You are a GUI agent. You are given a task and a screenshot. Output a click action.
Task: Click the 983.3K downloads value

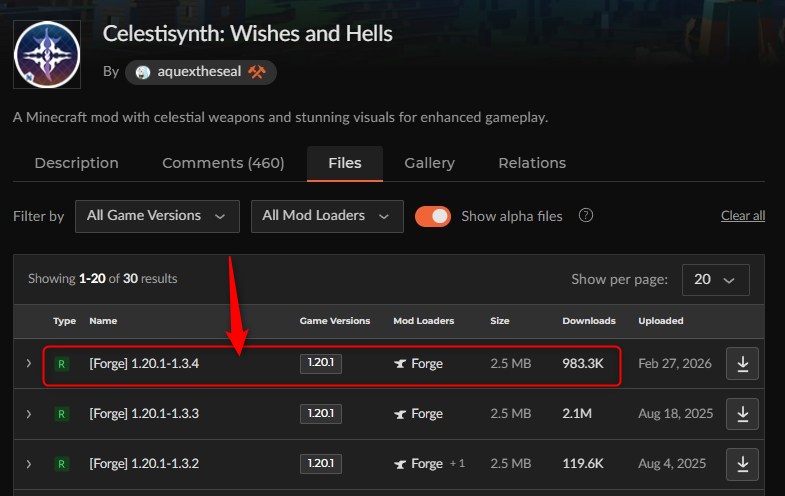tap(583, 363)
